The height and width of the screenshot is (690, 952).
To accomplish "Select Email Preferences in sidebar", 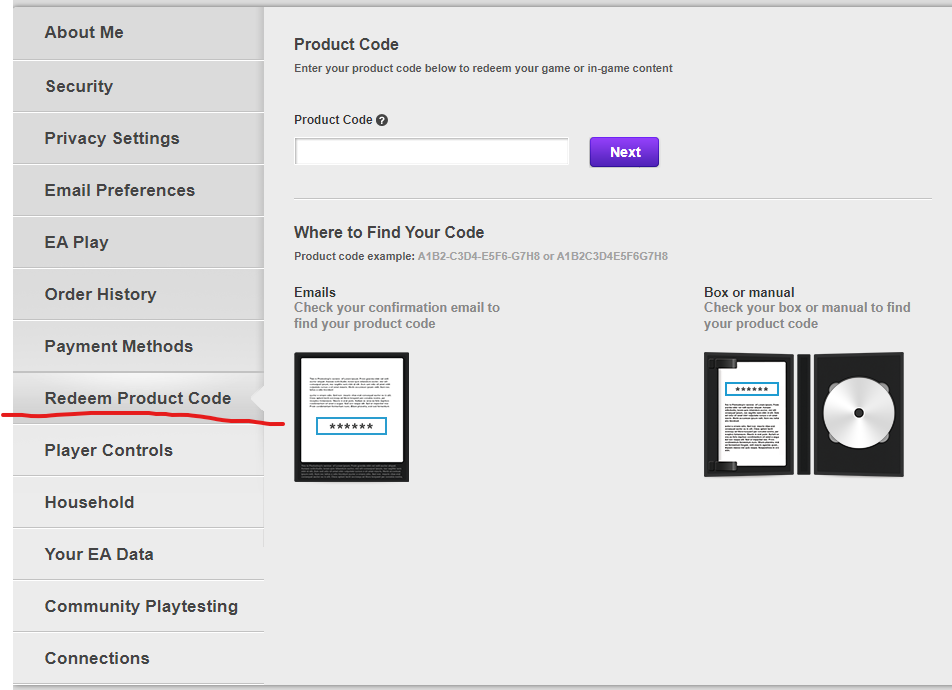I will (x=138, y=191).
